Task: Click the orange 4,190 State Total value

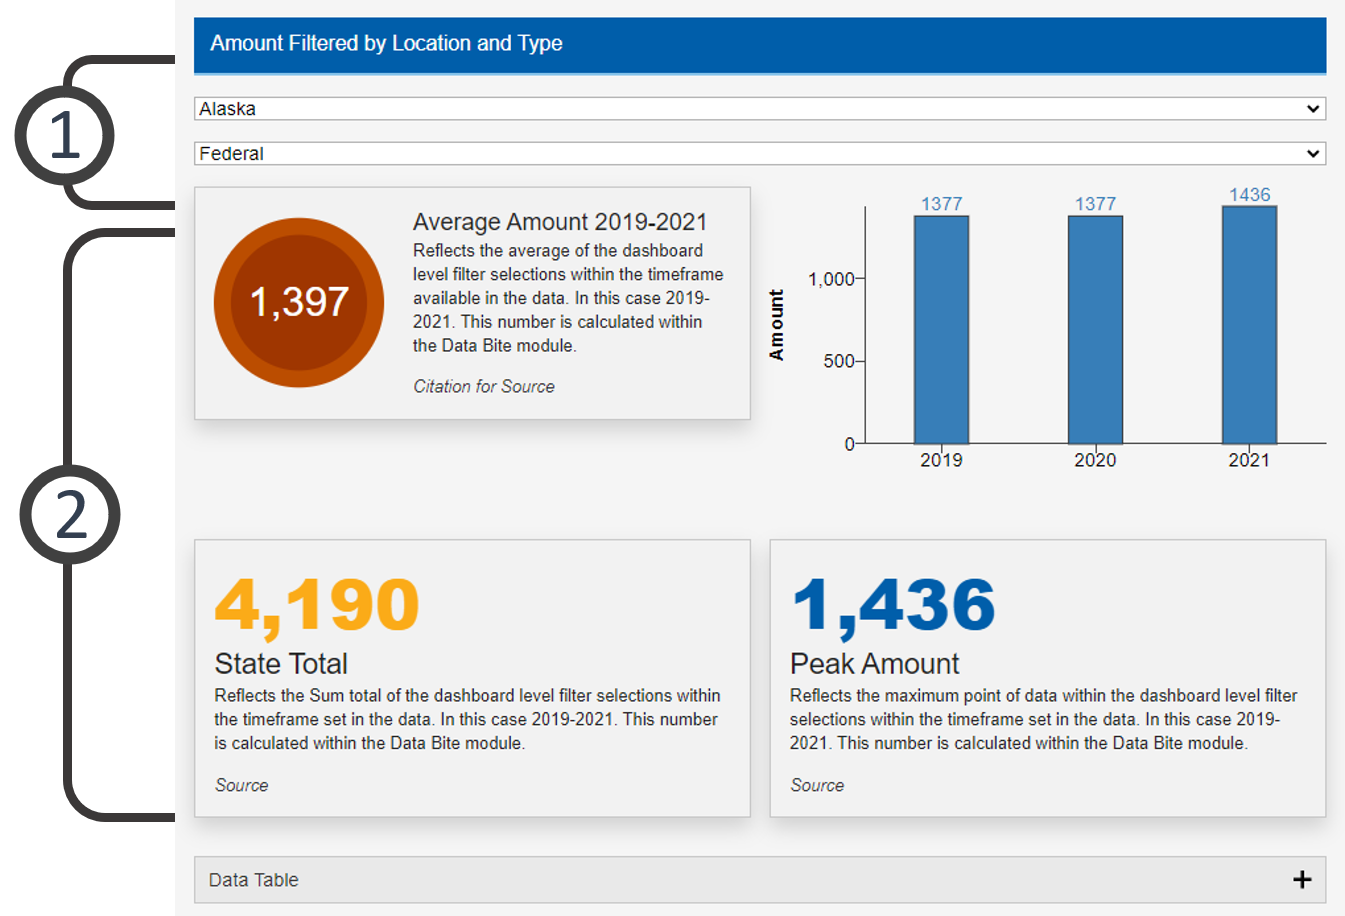Action: [x=317, y=602]
